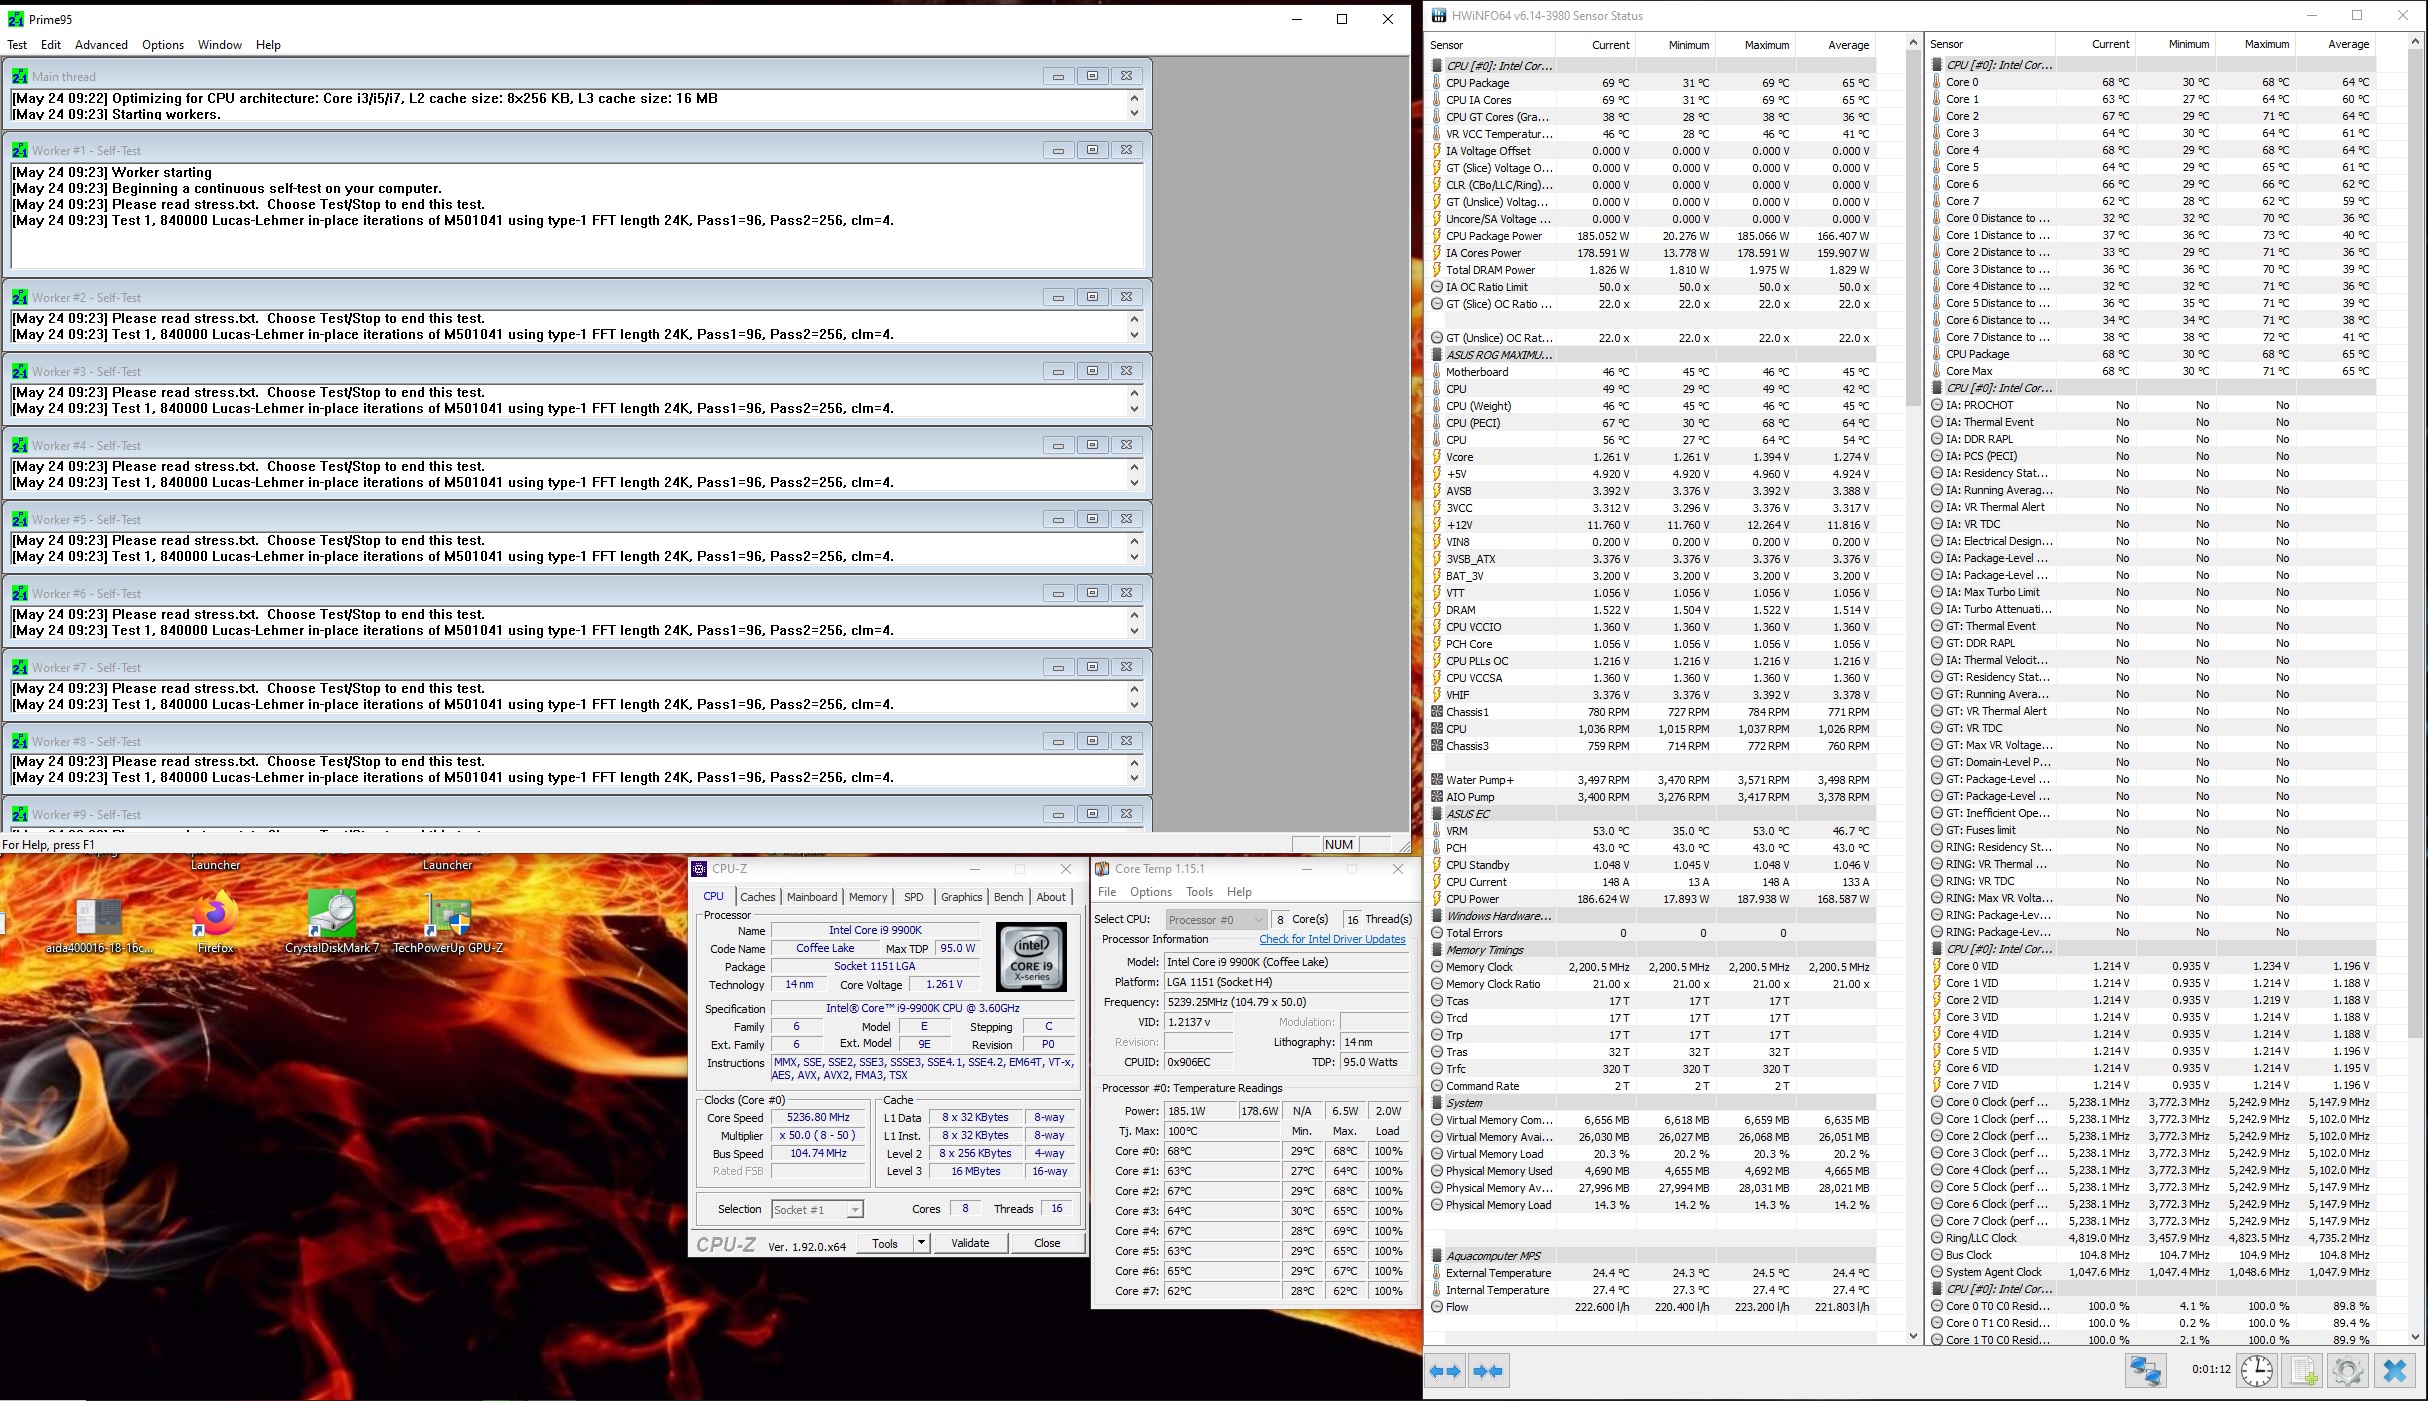Click the inward arrows shrink-columns icon
Viewport: 2428px width, 1401px height.
[1488, 1371]
